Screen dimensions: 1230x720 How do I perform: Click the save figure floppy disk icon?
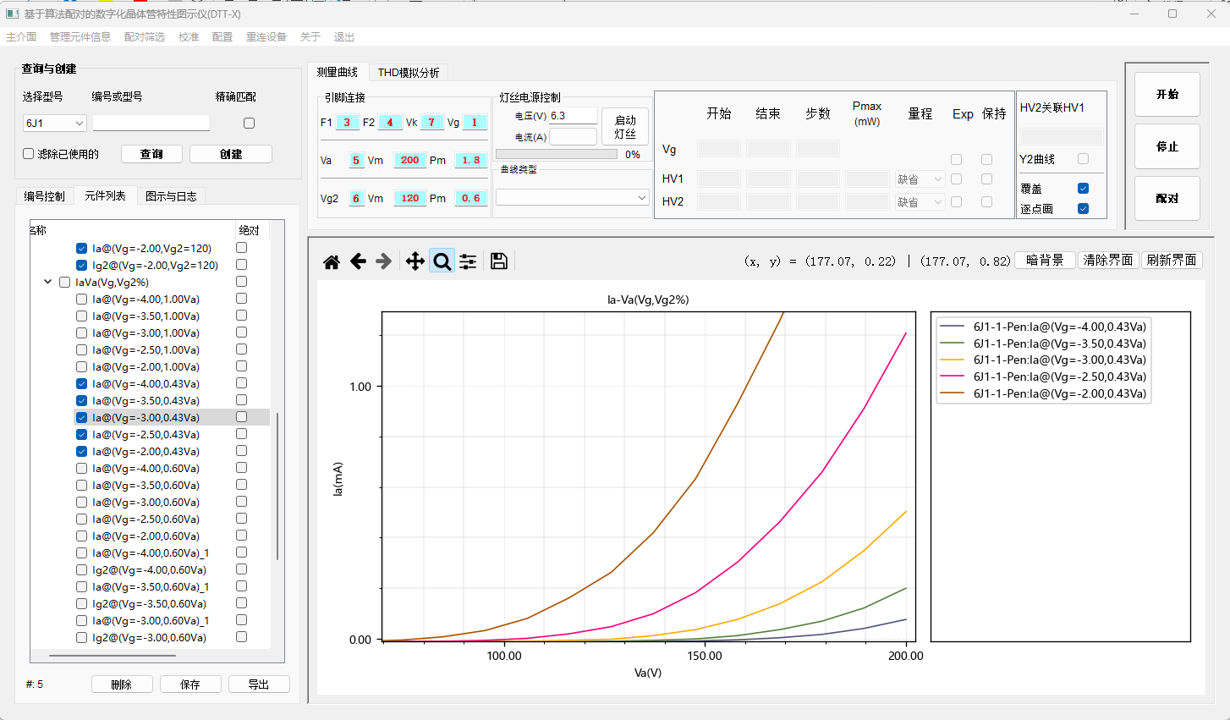click(499, 262)
